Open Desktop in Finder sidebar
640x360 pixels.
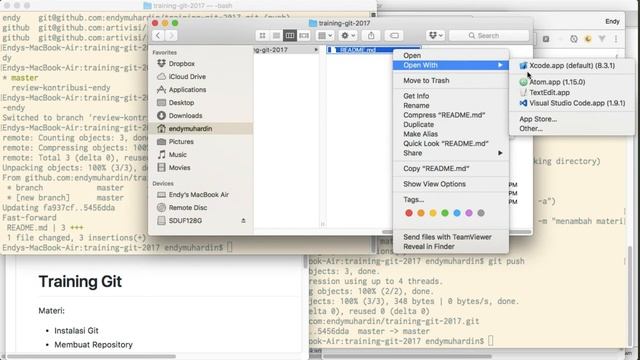tap(181, 103)
